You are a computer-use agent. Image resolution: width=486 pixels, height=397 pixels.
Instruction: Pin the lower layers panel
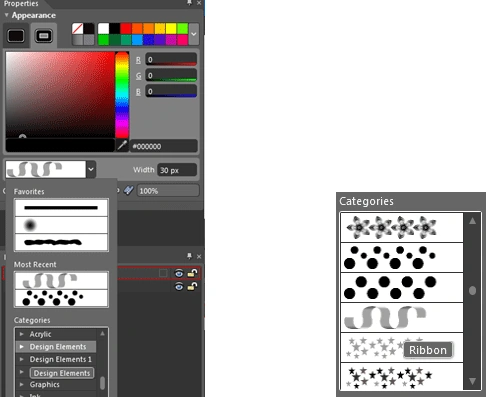pos(189,256)
